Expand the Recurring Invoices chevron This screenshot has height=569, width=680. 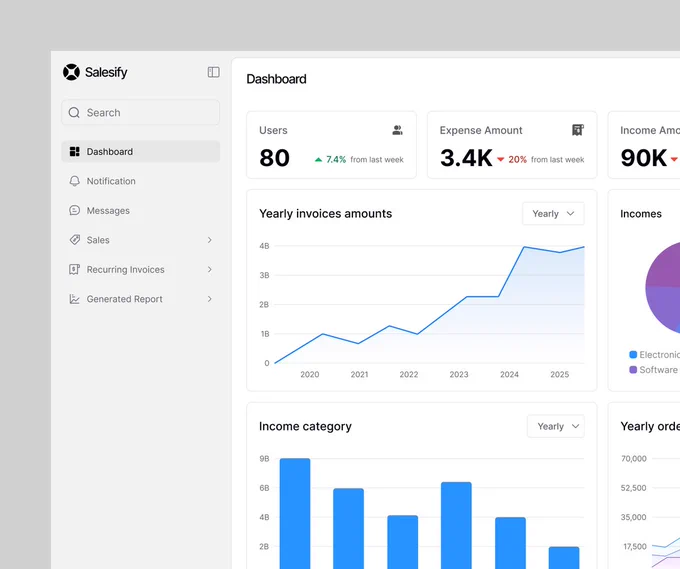tap(209, 269)
